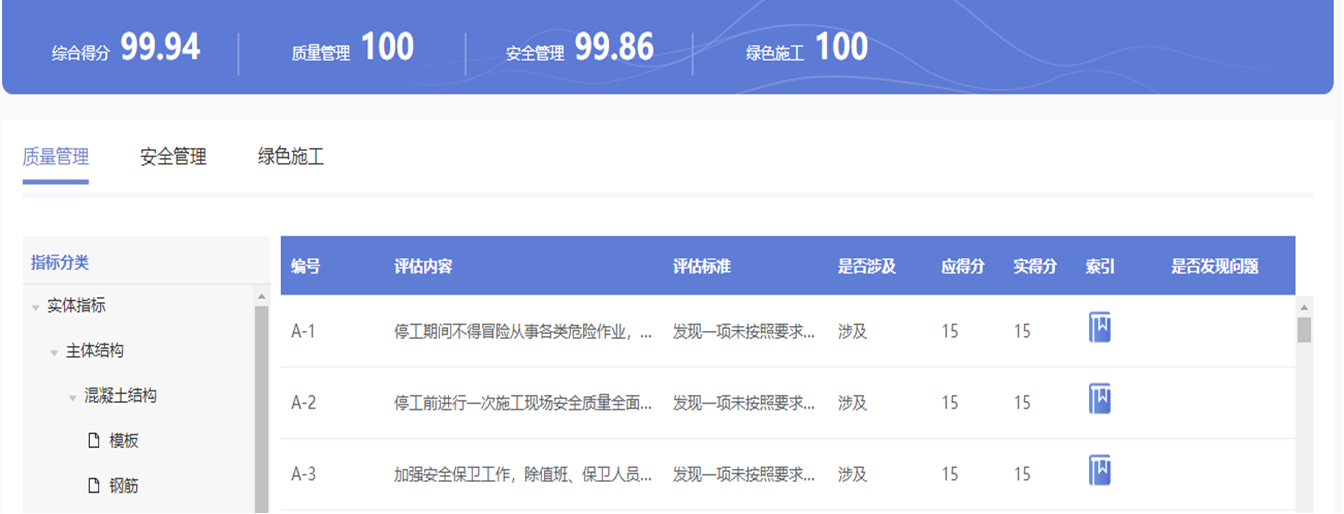Collapse the 主体结构 tree node
Screen dimensions: 1344x514
pos(54,352)
